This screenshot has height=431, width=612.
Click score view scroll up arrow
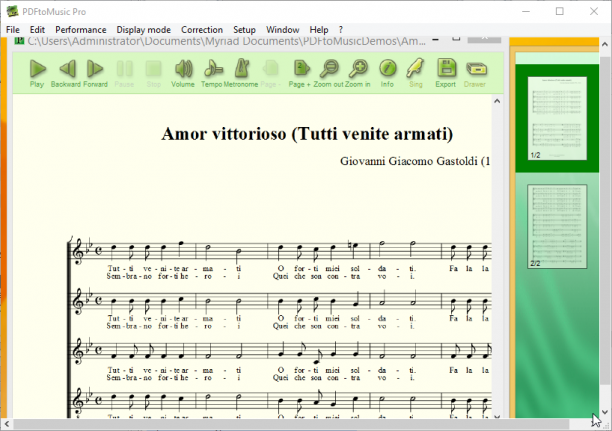click(x=497, y=101)
